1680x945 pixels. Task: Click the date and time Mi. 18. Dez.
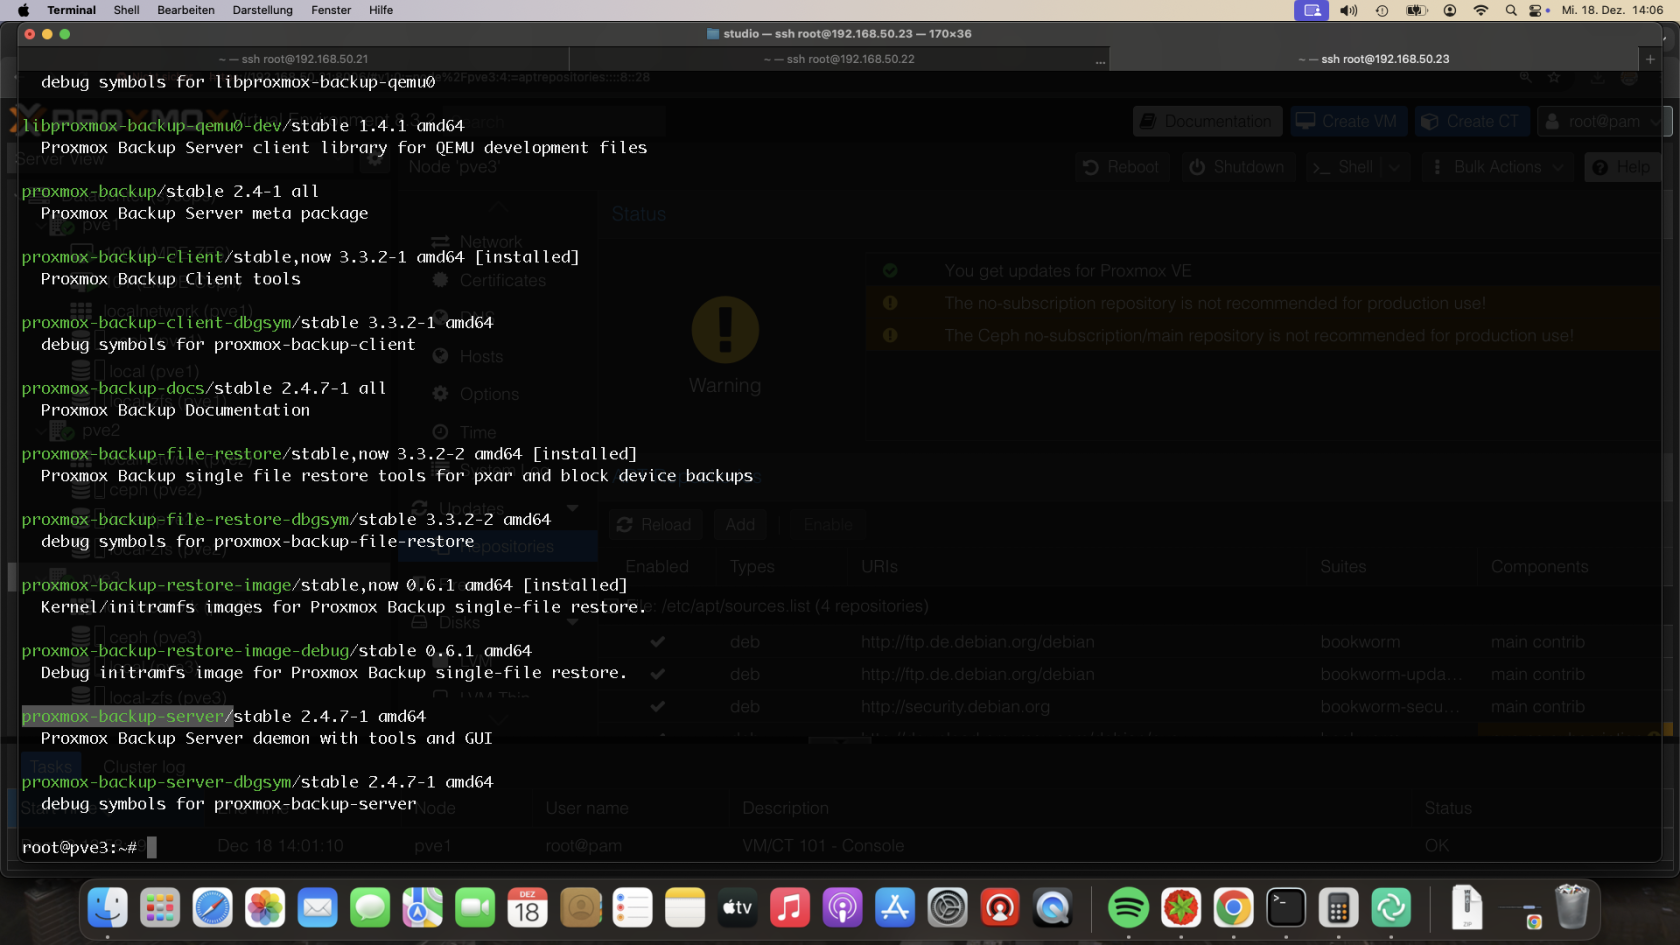pyautogui.click(x=1613, y=10)
